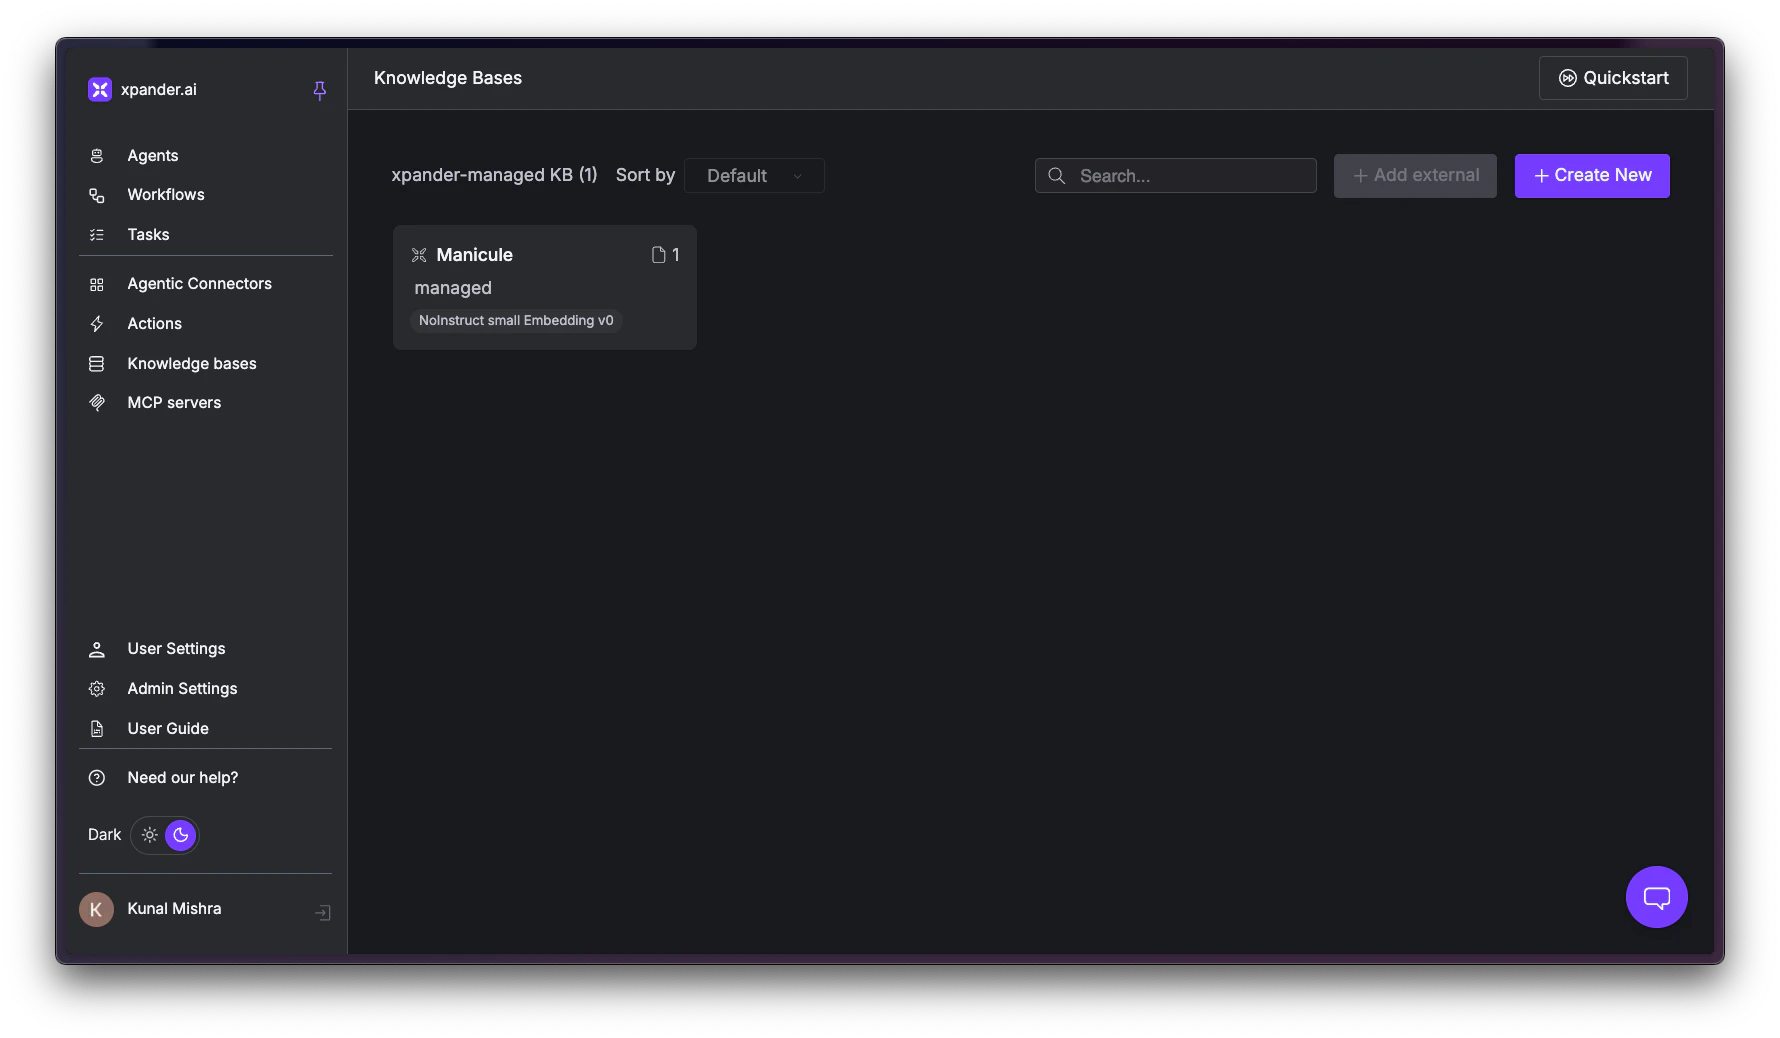Click the Actions lightning bolt icon
Image resolution: width=1780 pixels, height=1038 pixels.
click(x=97, y=324)
